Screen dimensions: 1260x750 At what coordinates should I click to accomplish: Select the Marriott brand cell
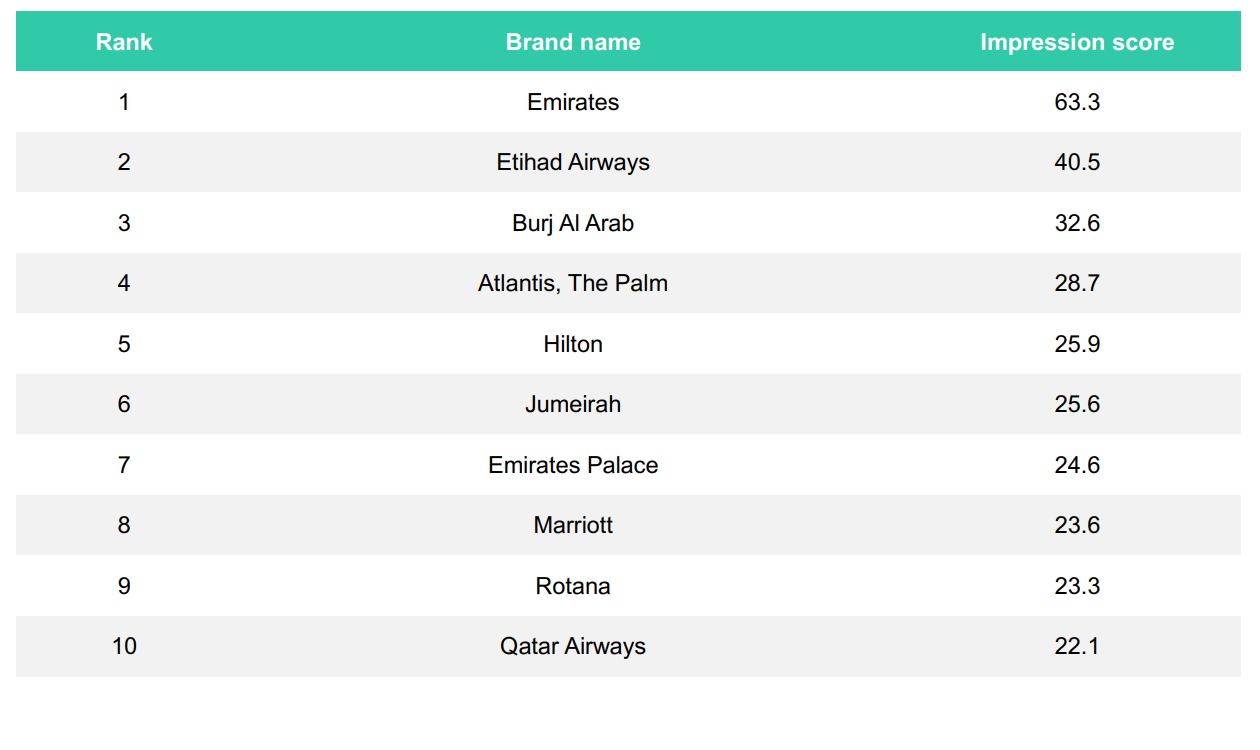[x=573, y=525]
